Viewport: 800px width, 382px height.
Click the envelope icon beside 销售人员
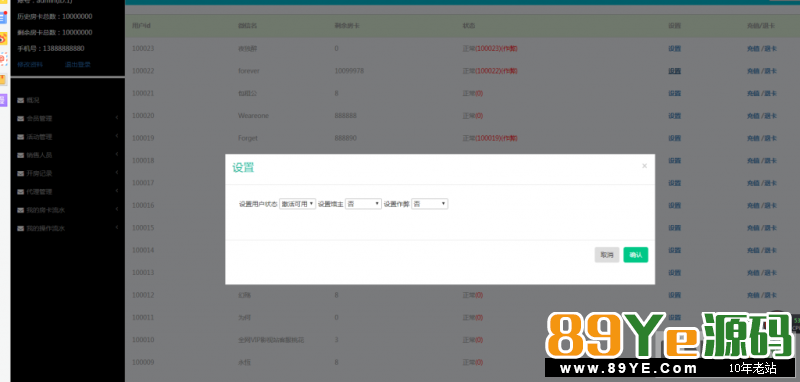[x=20, y=155]
